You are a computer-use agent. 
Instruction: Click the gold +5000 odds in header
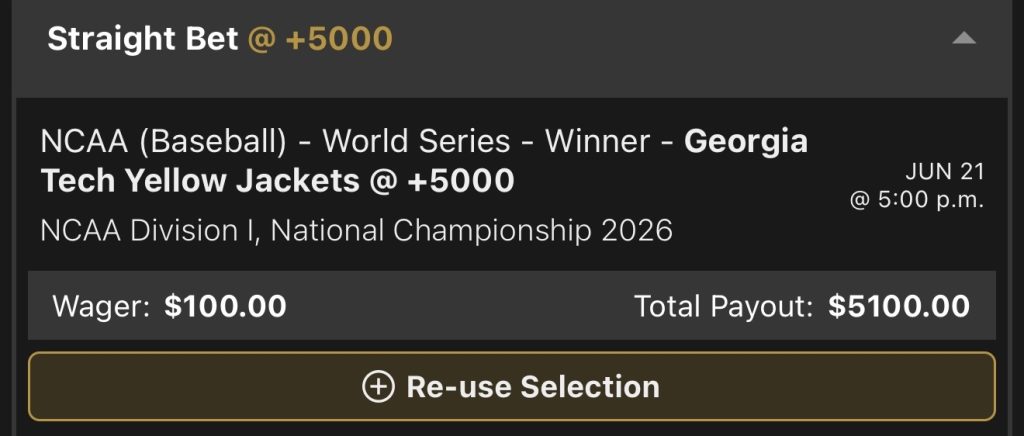click(x=339, y=39)
